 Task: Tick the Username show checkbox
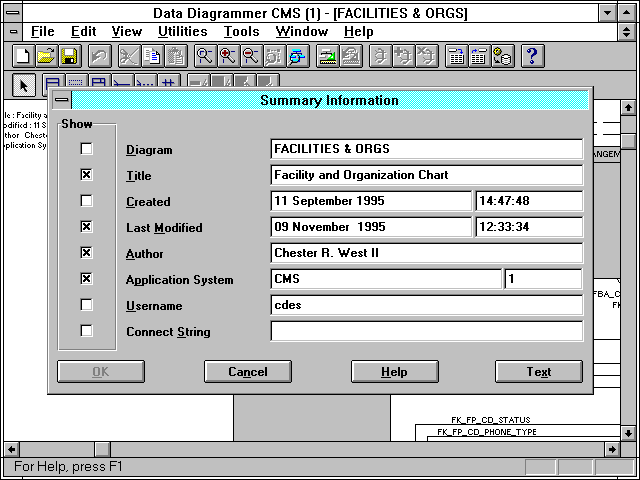pyautogui.click(x=87, y=305)
